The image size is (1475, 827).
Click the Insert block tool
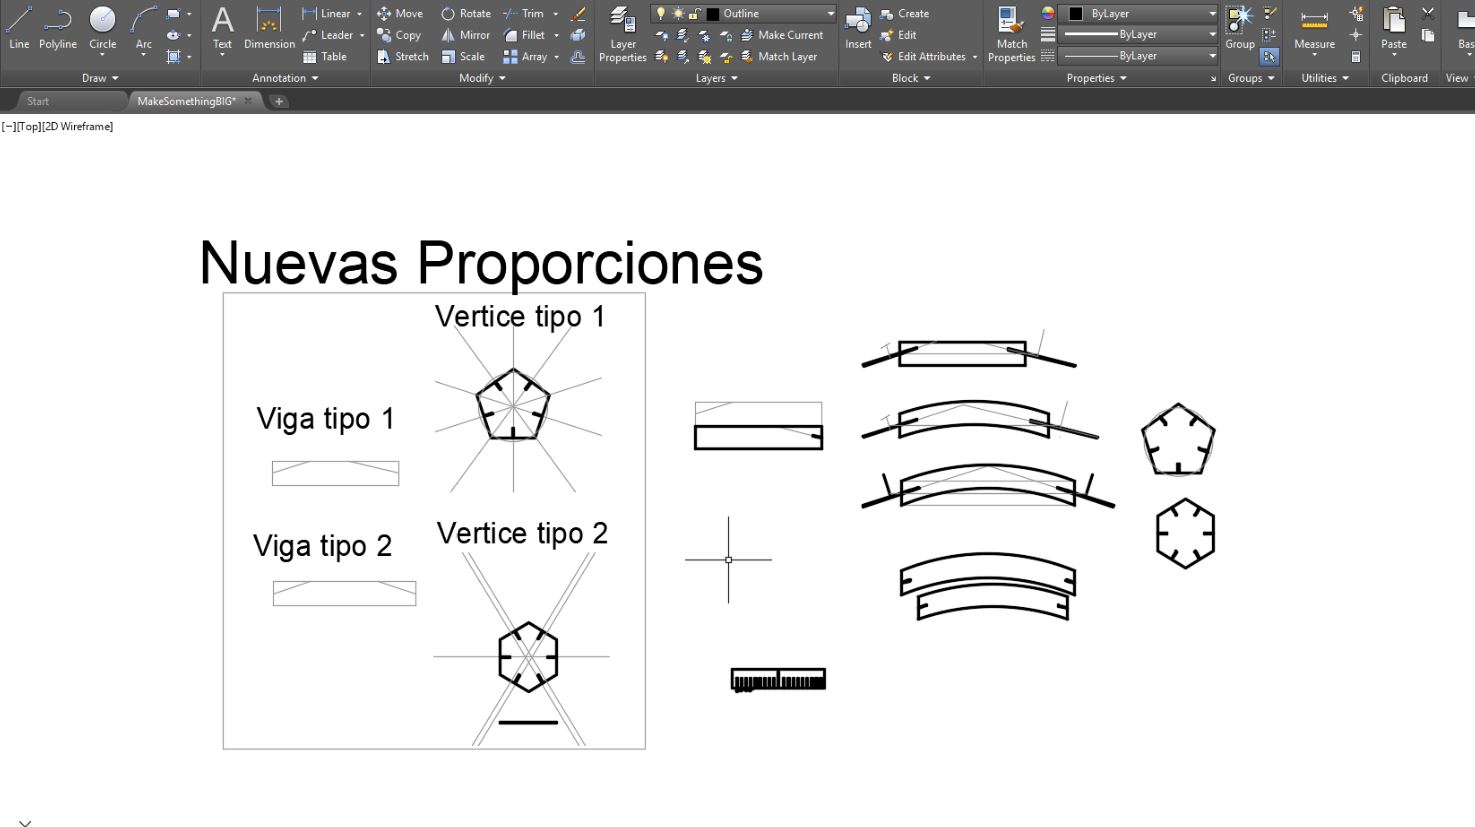click(858, 30)
